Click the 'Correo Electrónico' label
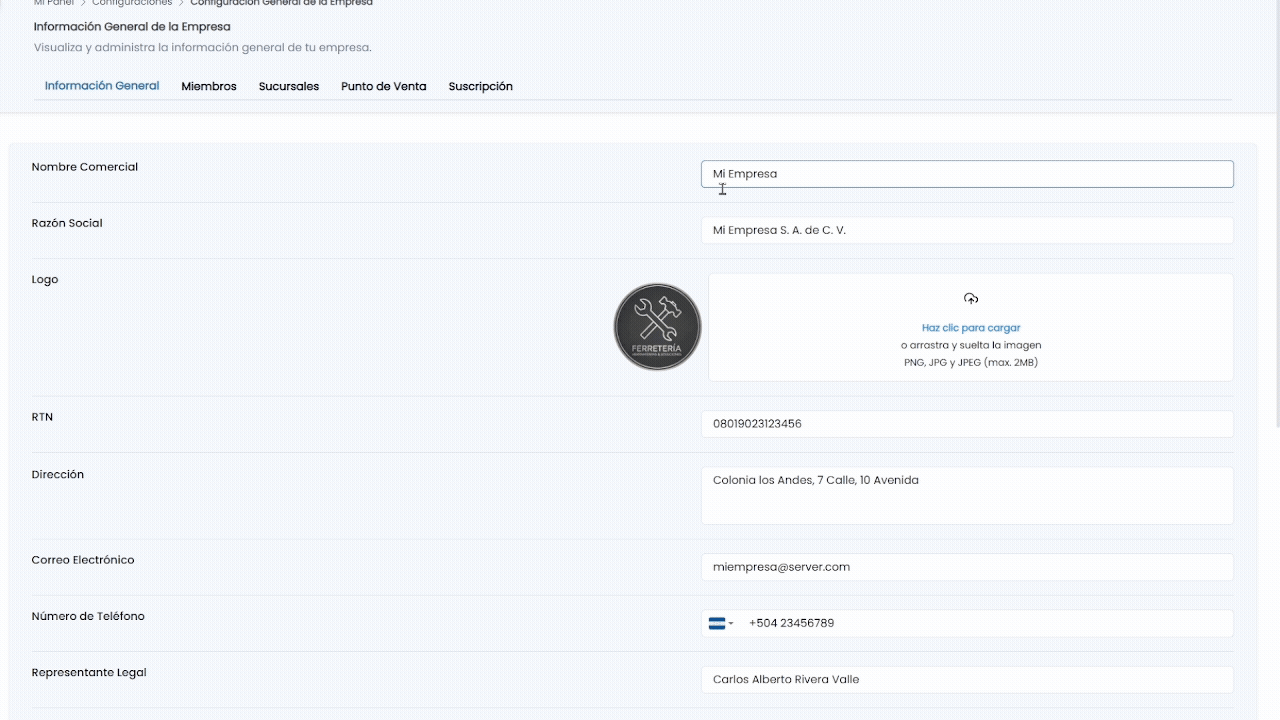This screenshot has width=1280, height=720. [83, 560]
